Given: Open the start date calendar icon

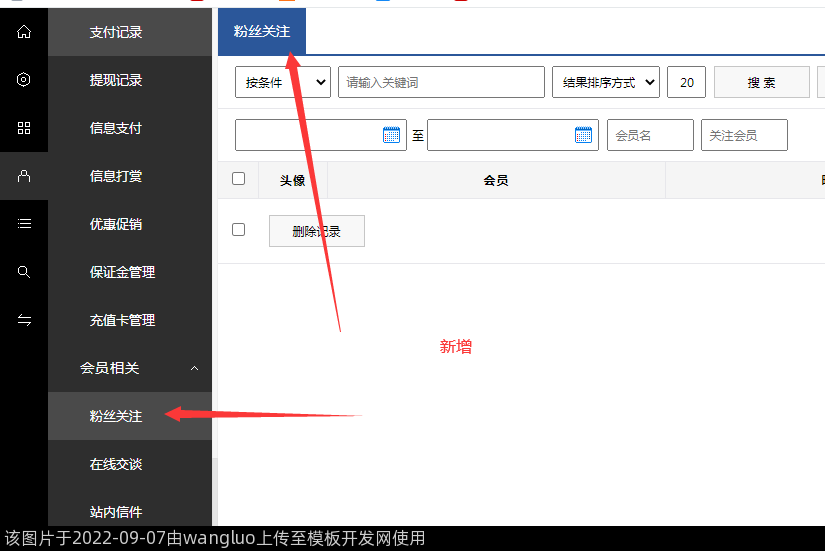Looking at the screenshot, I should (x=391, y=135).
